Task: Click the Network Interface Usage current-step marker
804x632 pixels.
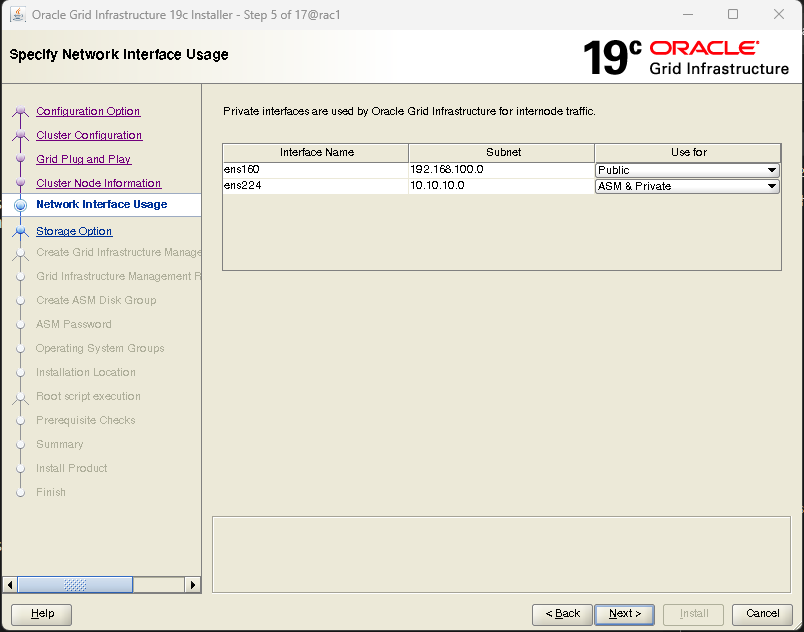Action: click(x=21, y=205)
